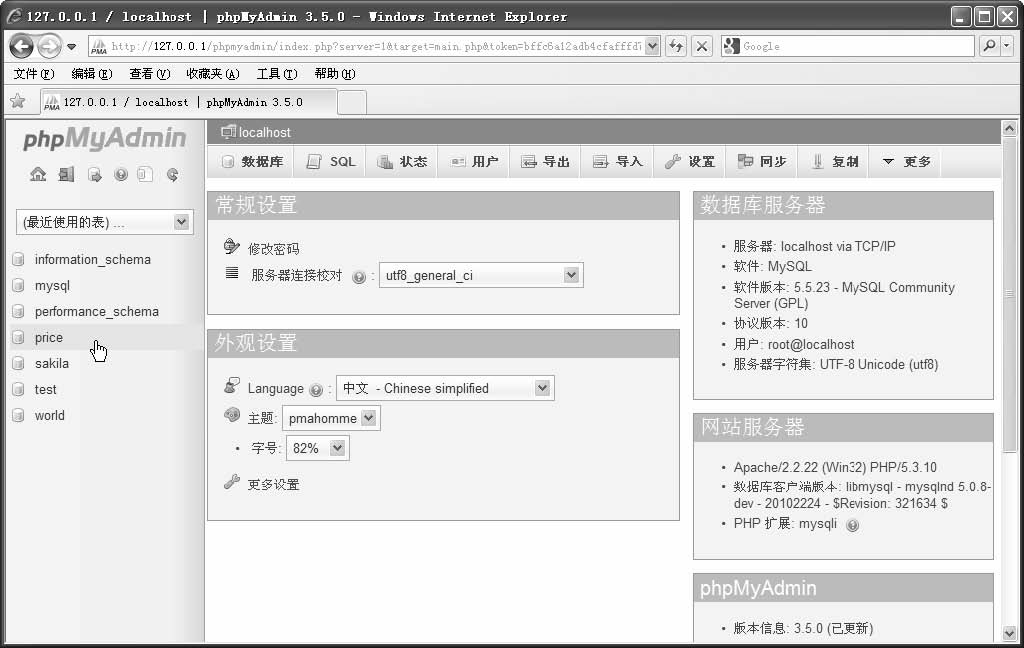Click the help icon beside 服务器连接校对
The height and width of the screenshot is (648, 1024).
coord(359,277)
